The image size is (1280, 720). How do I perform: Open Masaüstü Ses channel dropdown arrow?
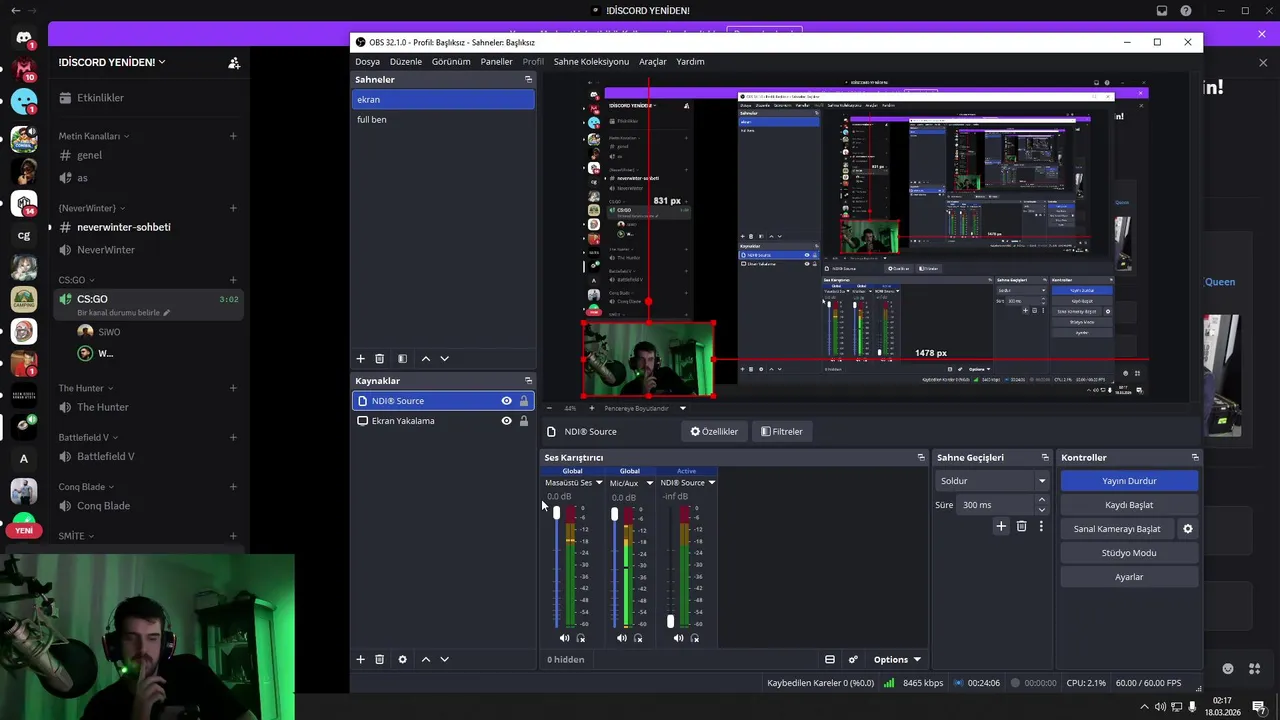(599, 483)
